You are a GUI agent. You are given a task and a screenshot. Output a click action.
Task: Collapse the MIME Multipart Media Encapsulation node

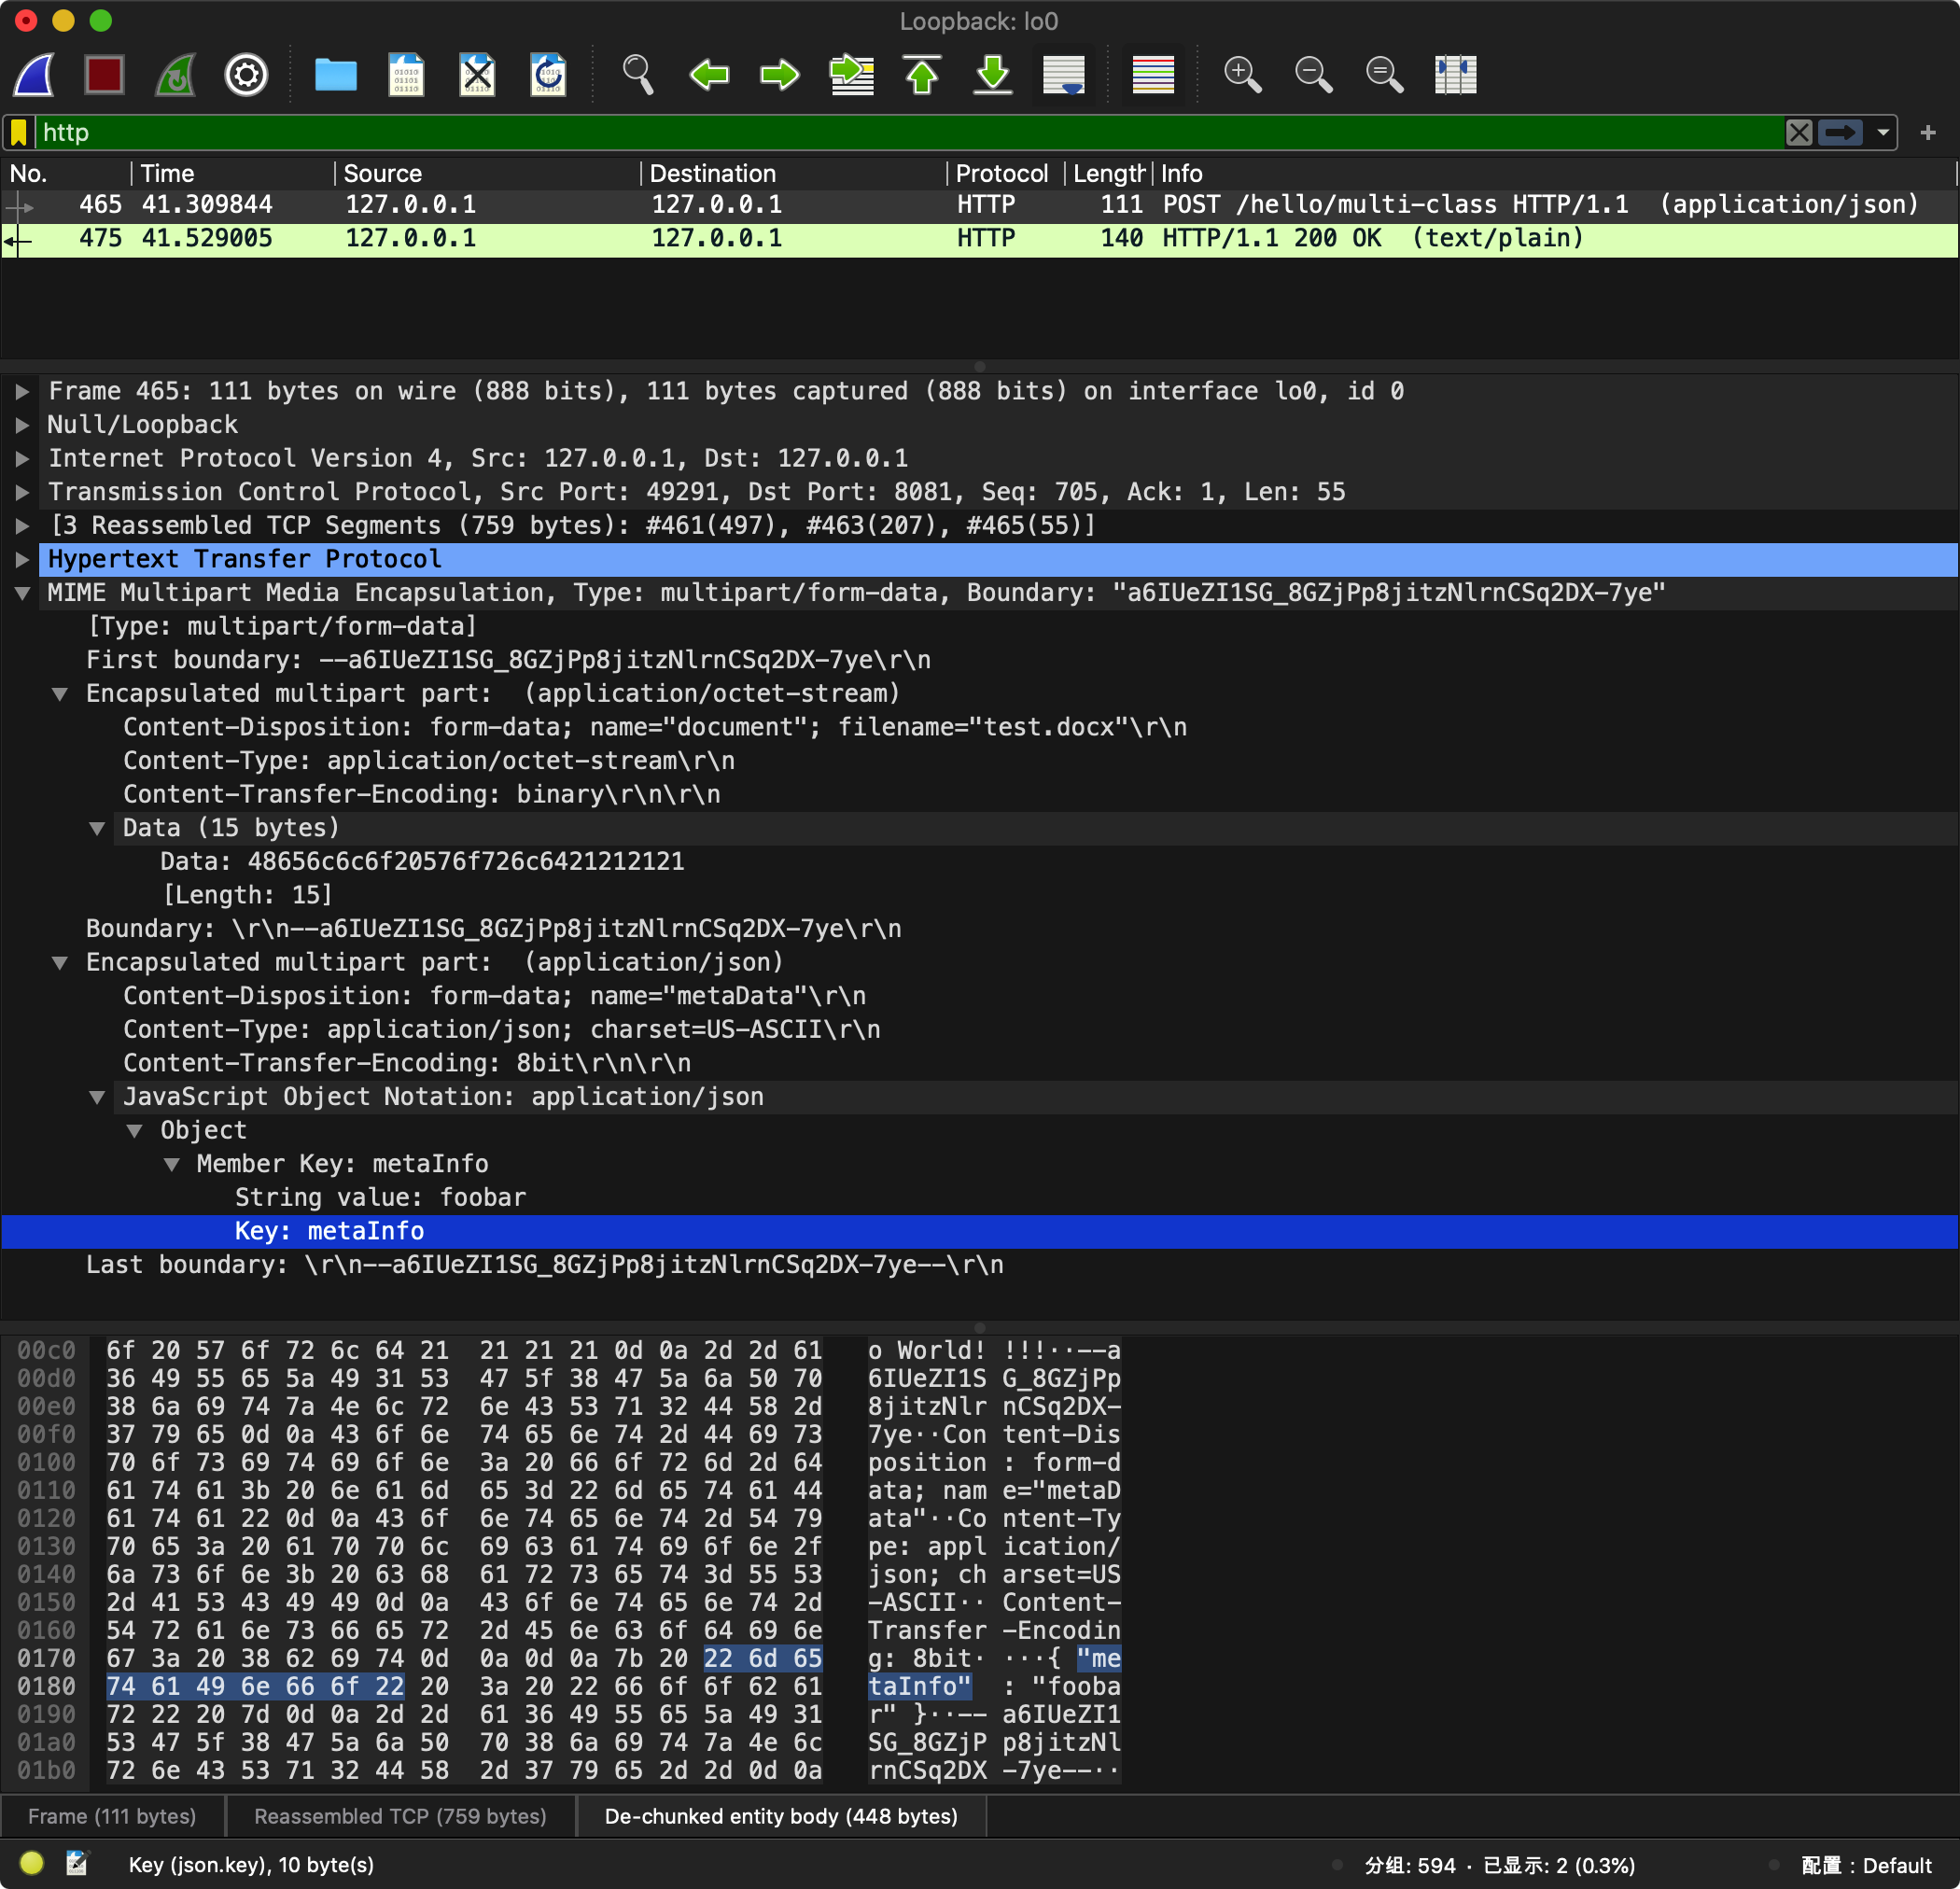click(22, 593)
